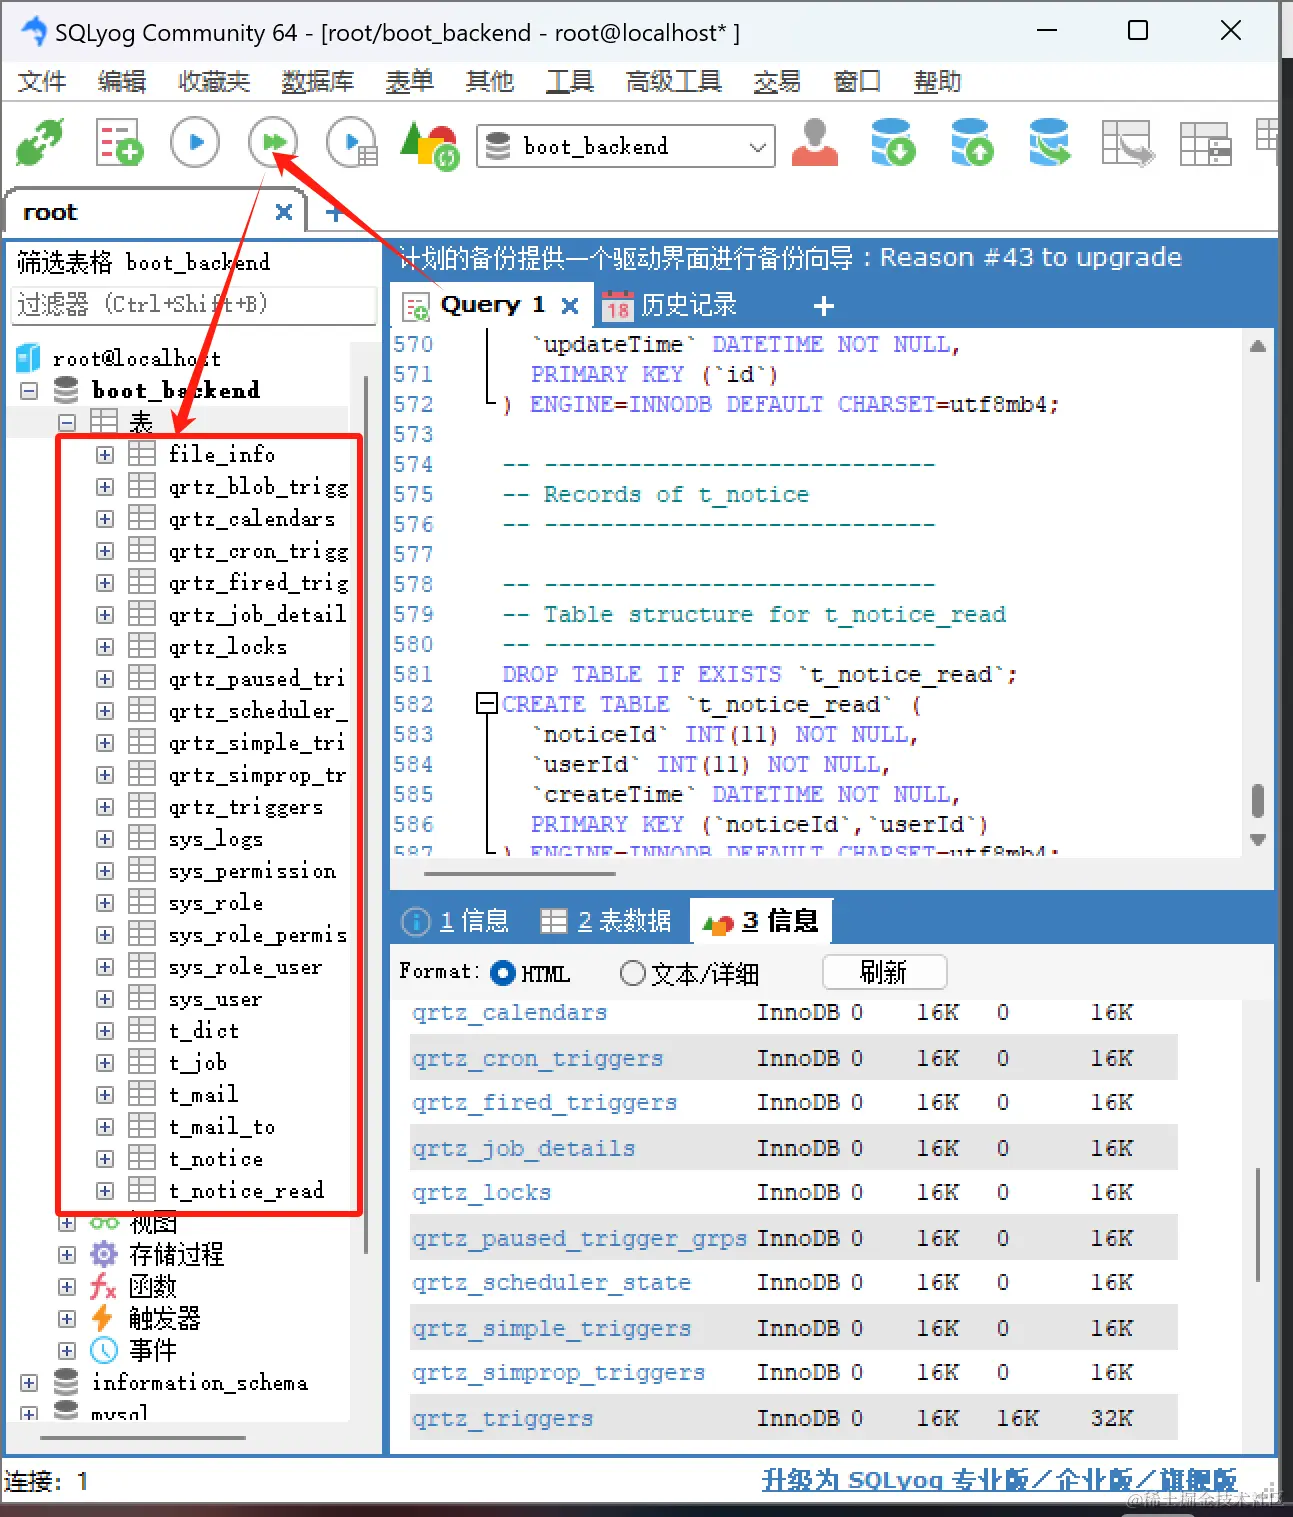
Task: Click the execute and edit resultset icon
Action: [x=352, y=143]
